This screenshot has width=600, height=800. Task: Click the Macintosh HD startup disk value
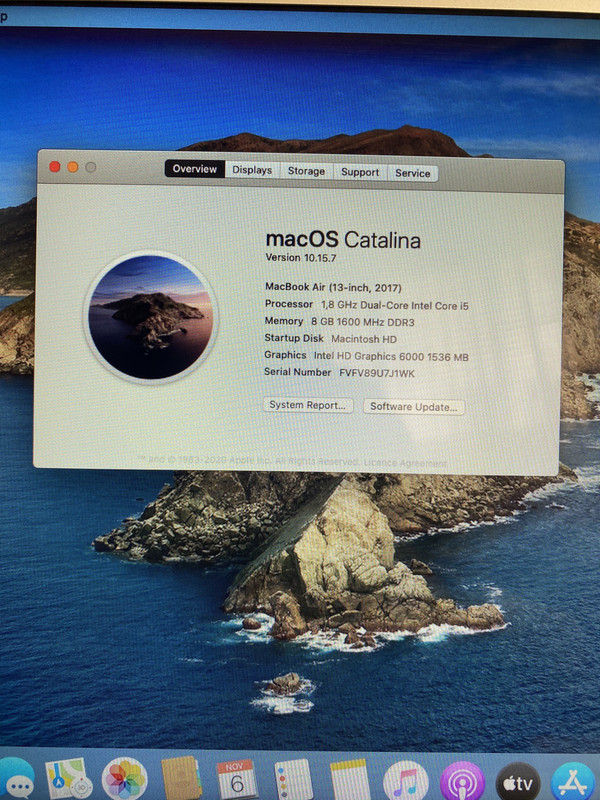pos(364,339)
